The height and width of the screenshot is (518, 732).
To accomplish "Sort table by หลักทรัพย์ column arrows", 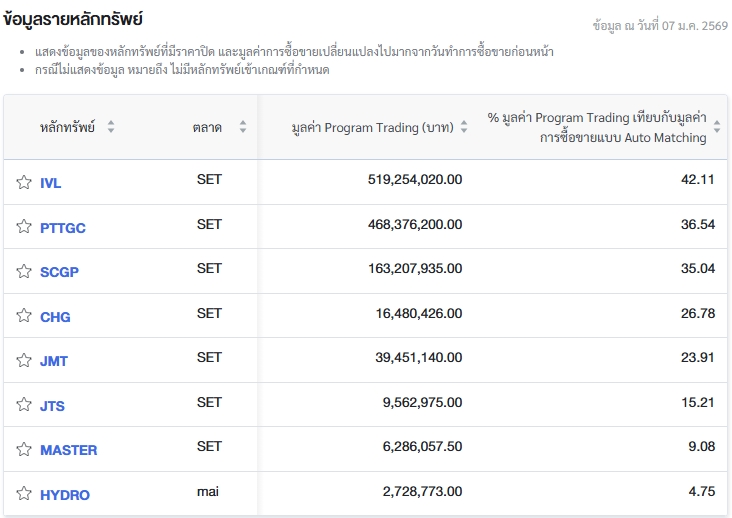I will pos(111,127).
